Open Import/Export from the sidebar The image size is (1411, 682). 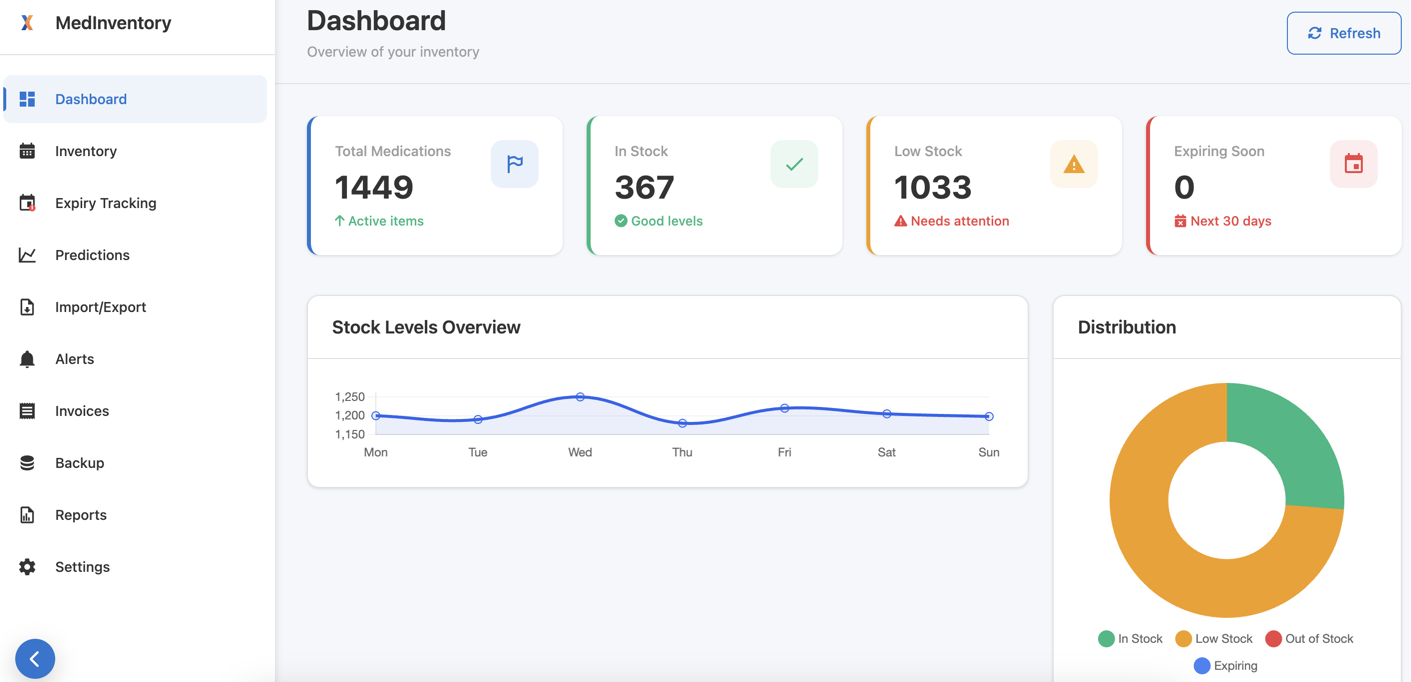coord(100,307)
